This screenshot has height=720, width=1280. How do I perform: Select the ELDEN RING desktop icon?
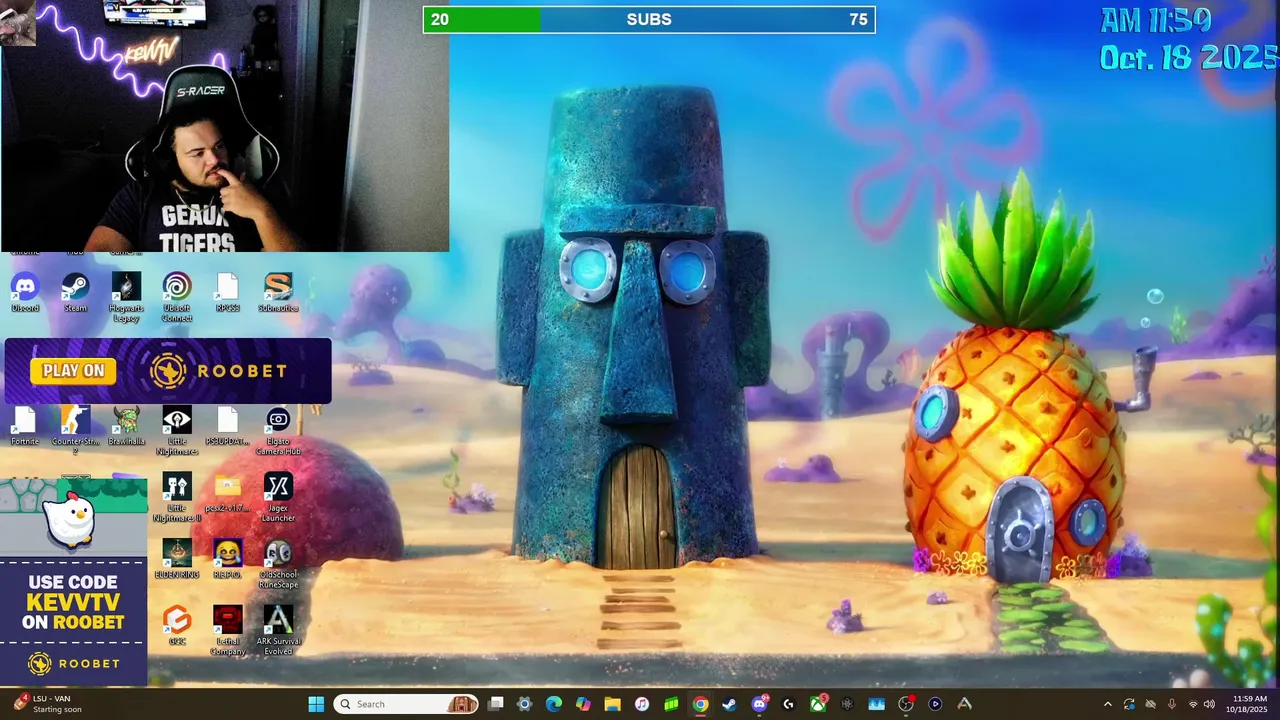(x=177, y=559)
